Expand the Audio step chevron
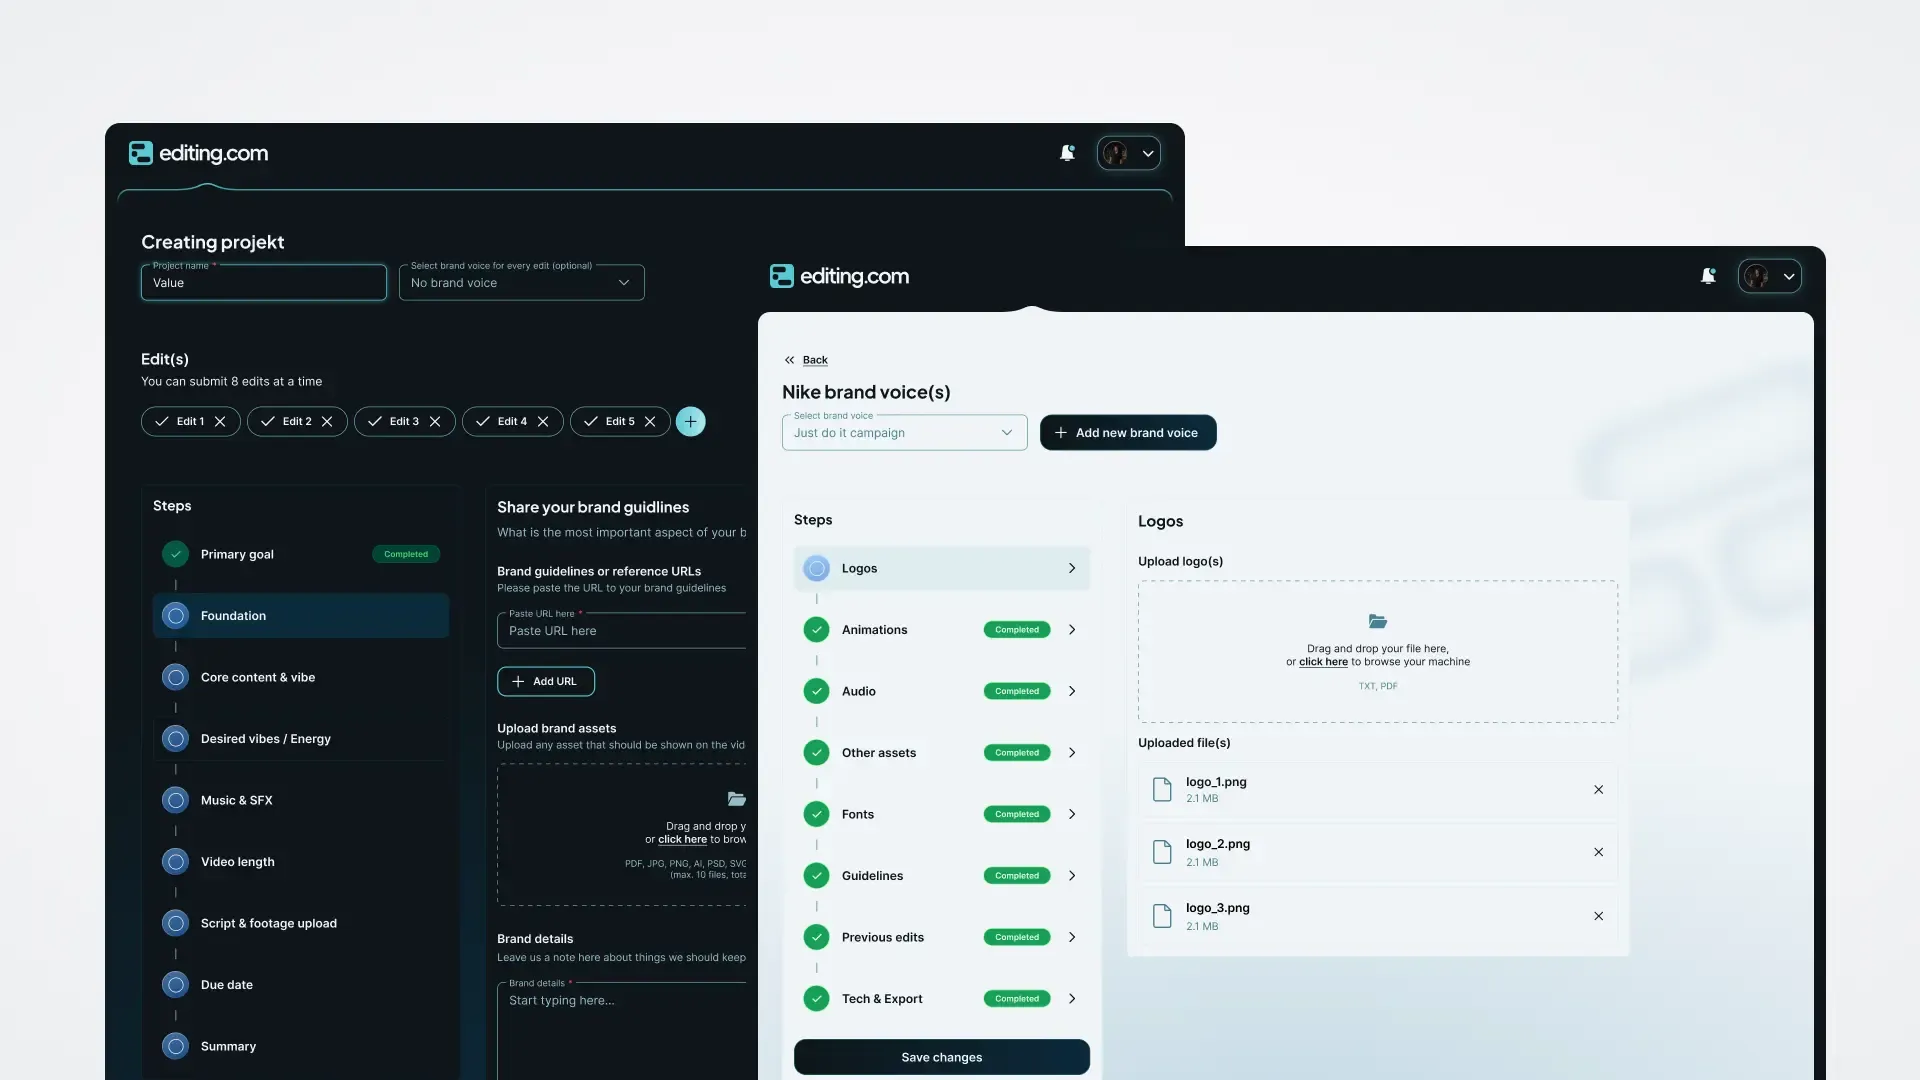This screenshot has height=1080, width=1920. tap(1072, 692)
